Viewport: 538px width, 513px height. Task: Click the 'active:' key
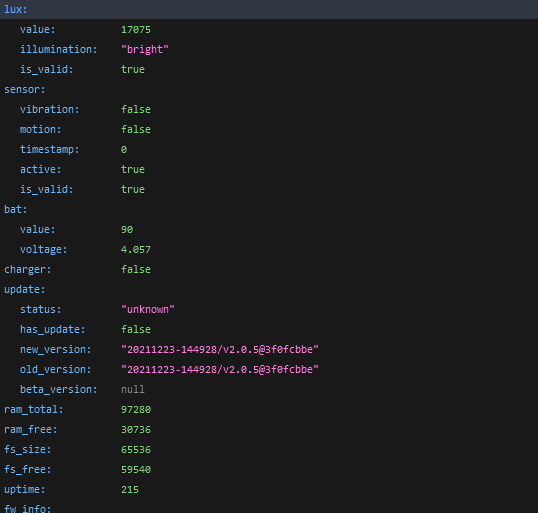point(40,170)
